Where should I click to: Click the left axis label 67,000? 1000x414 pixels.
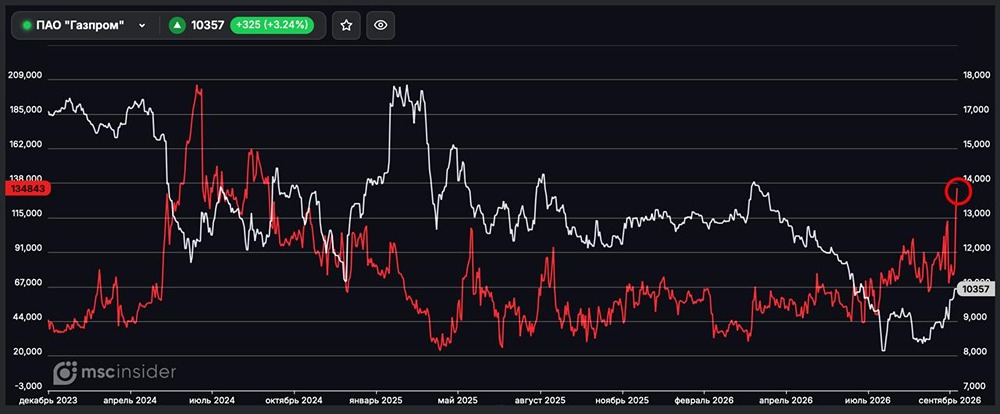[27, 283]
